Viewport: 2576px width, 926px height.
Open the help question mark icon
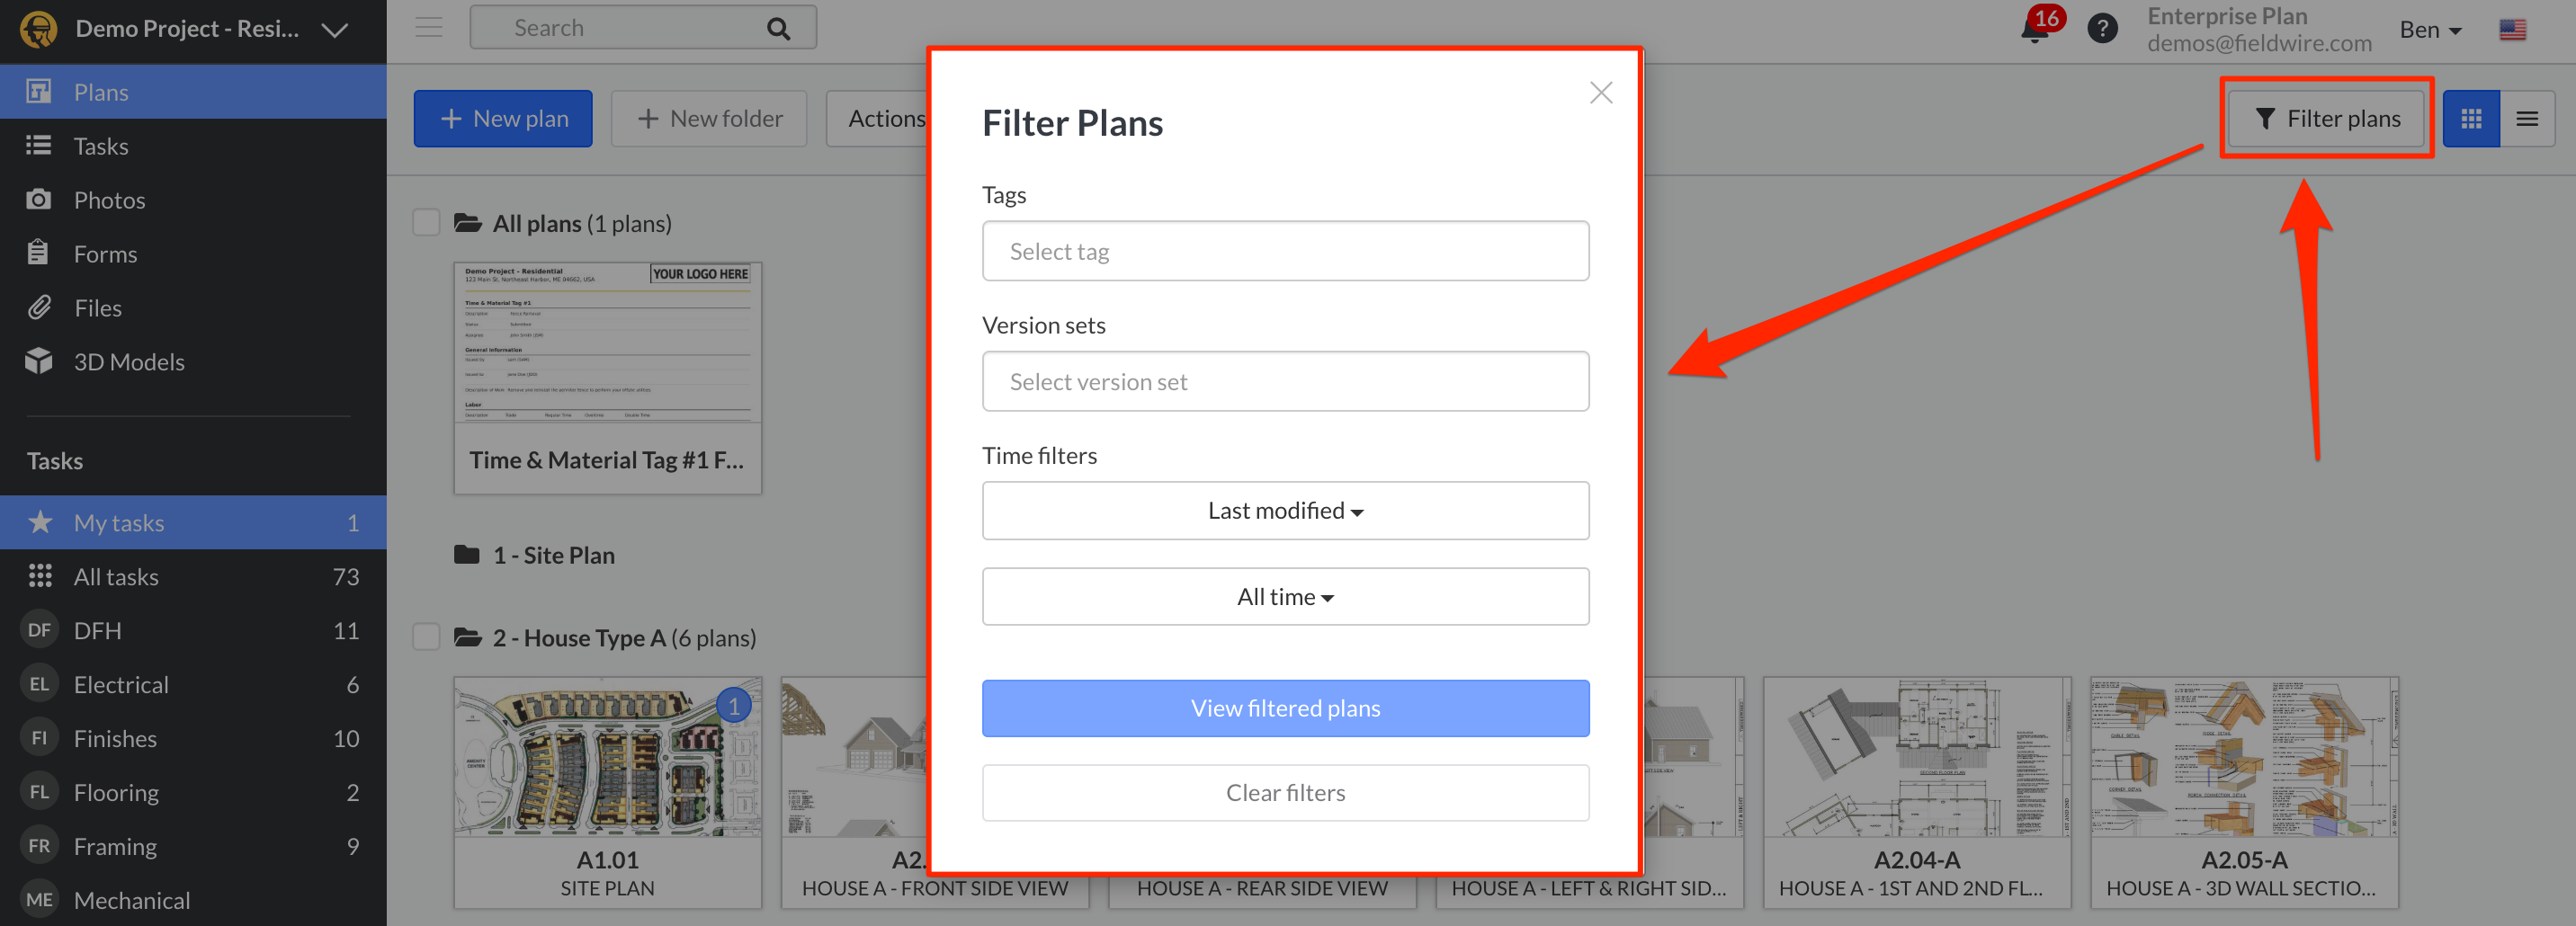click(x=2102, y=29)
